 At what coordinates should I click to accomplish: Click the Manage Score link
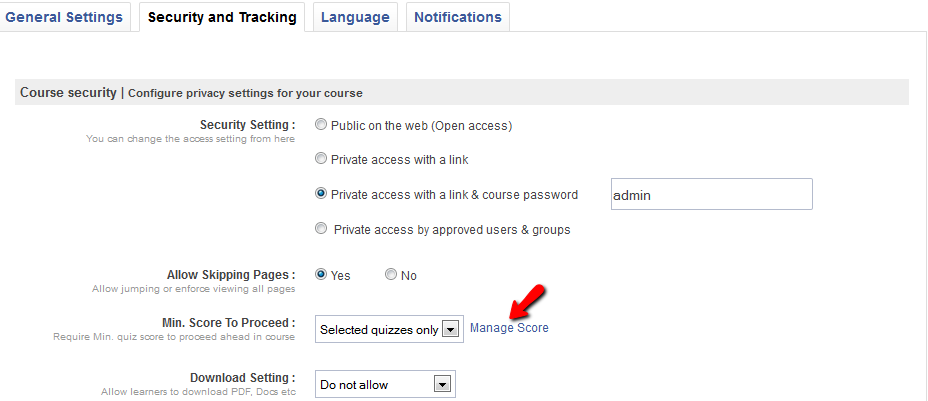click(x=509, y=328)
